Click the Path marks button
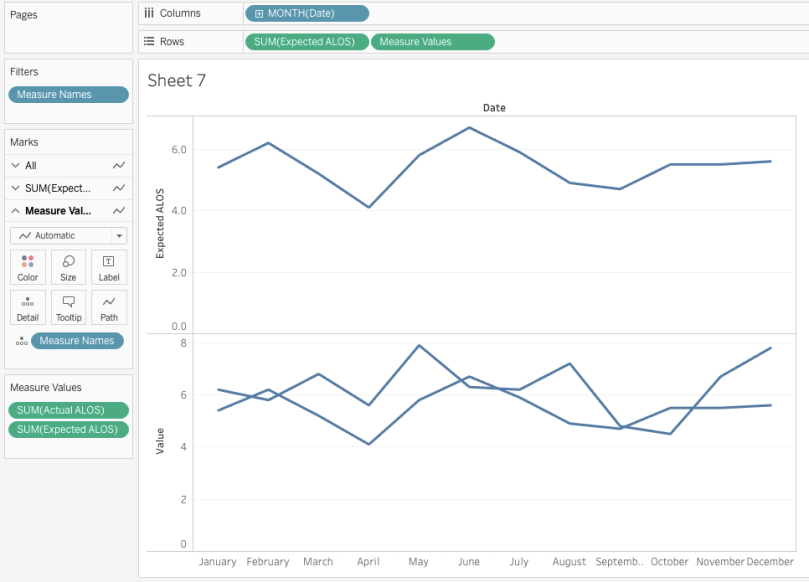 (x=109, y=307)
